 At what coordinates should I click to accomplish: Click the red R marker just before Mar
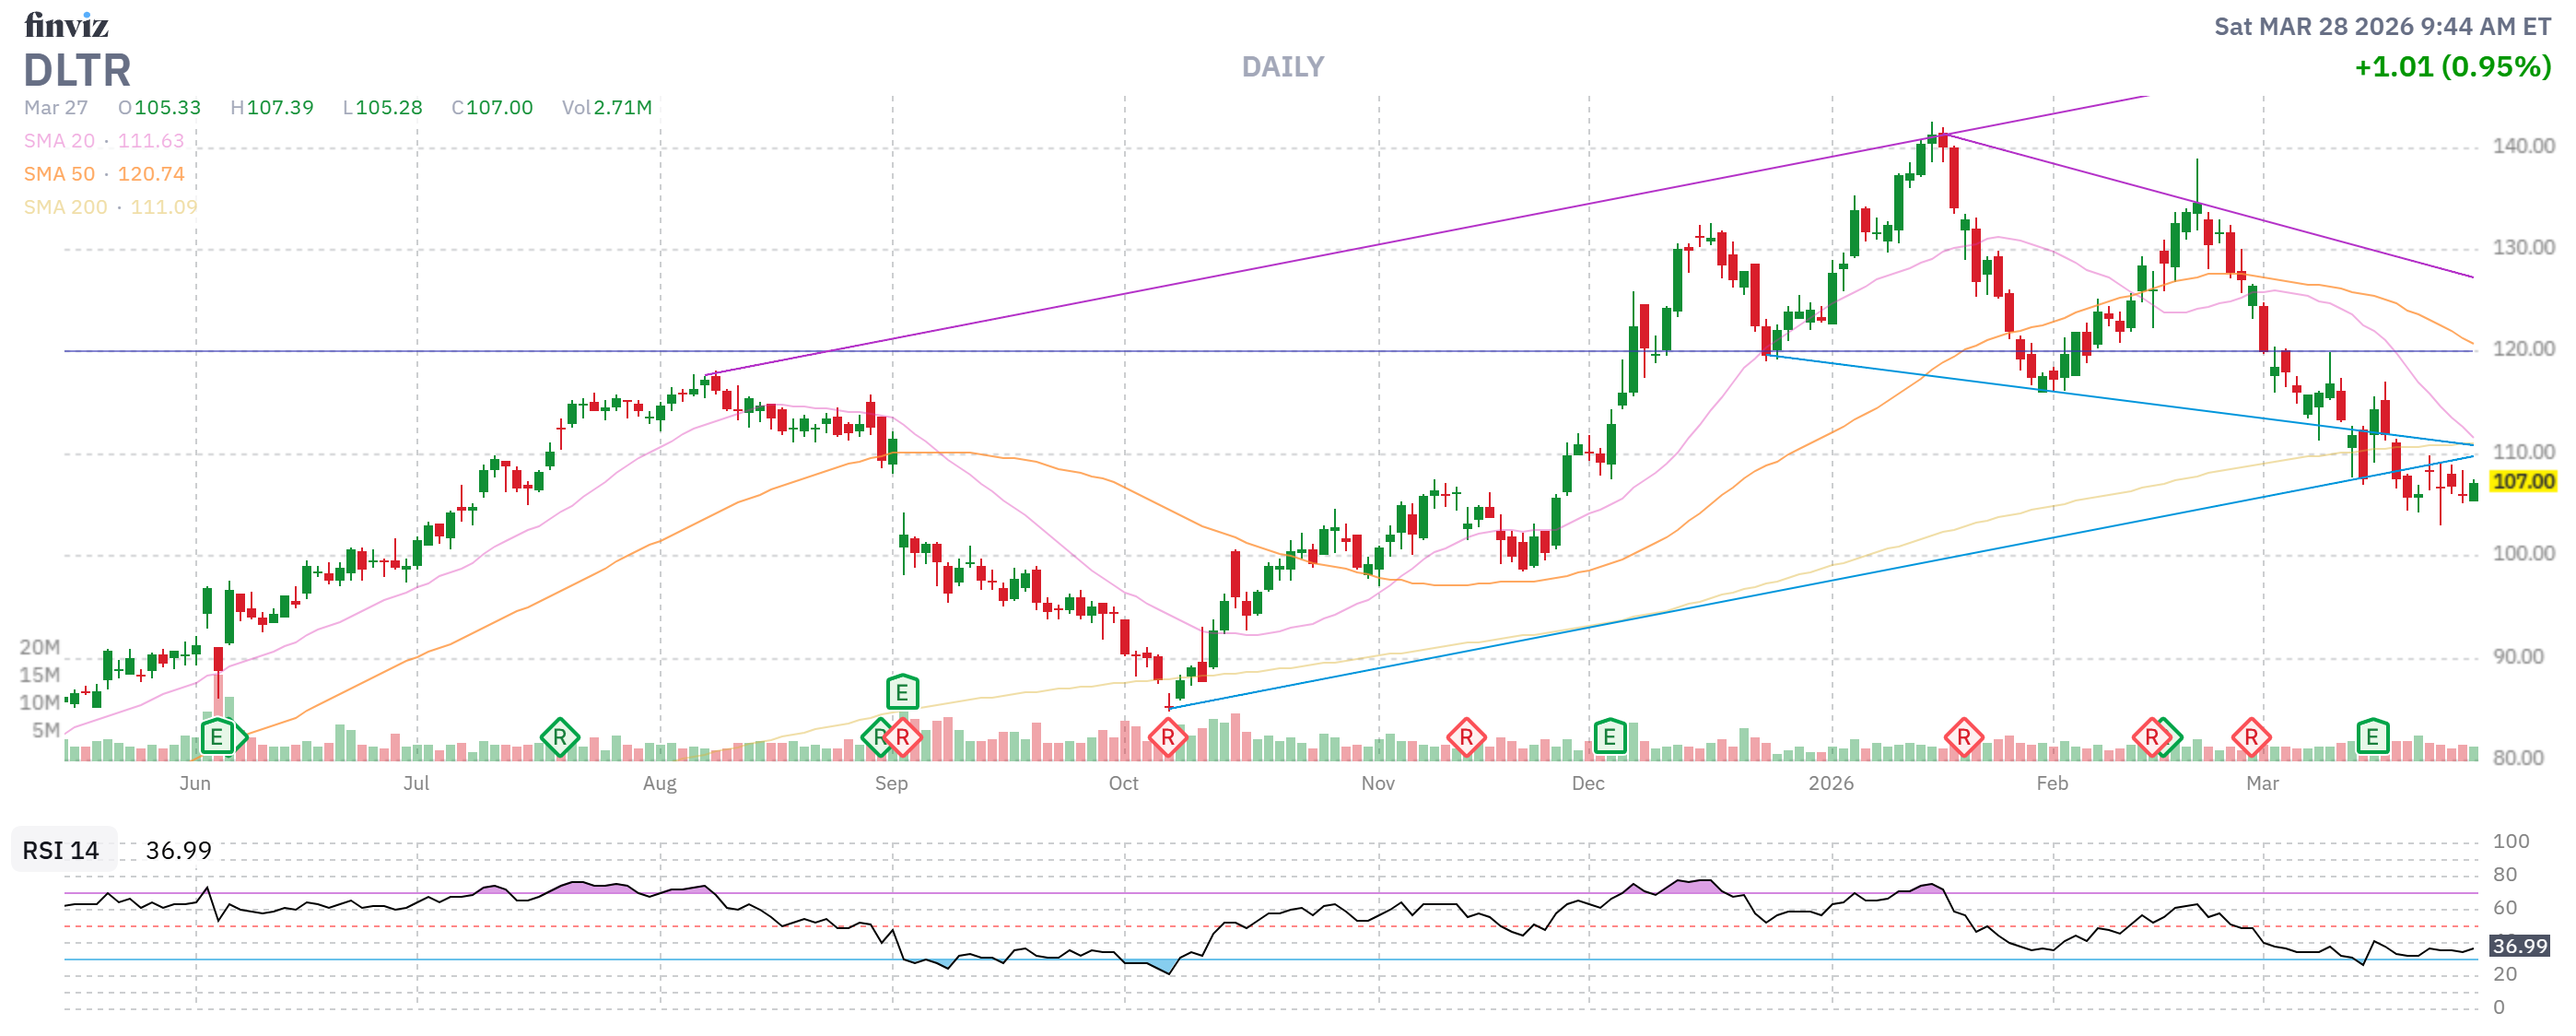point(2251,738)
